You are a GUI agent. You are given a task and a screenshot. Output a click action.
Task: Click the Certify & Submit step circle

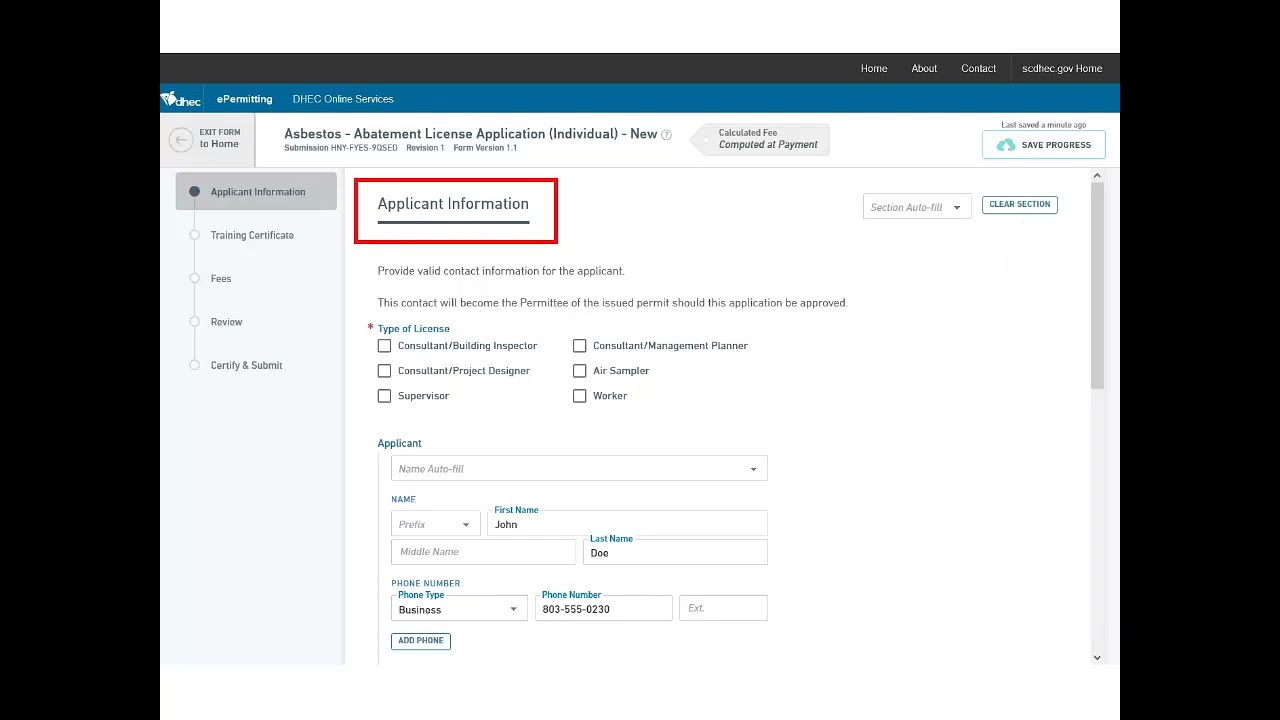[x=194, y=365]
